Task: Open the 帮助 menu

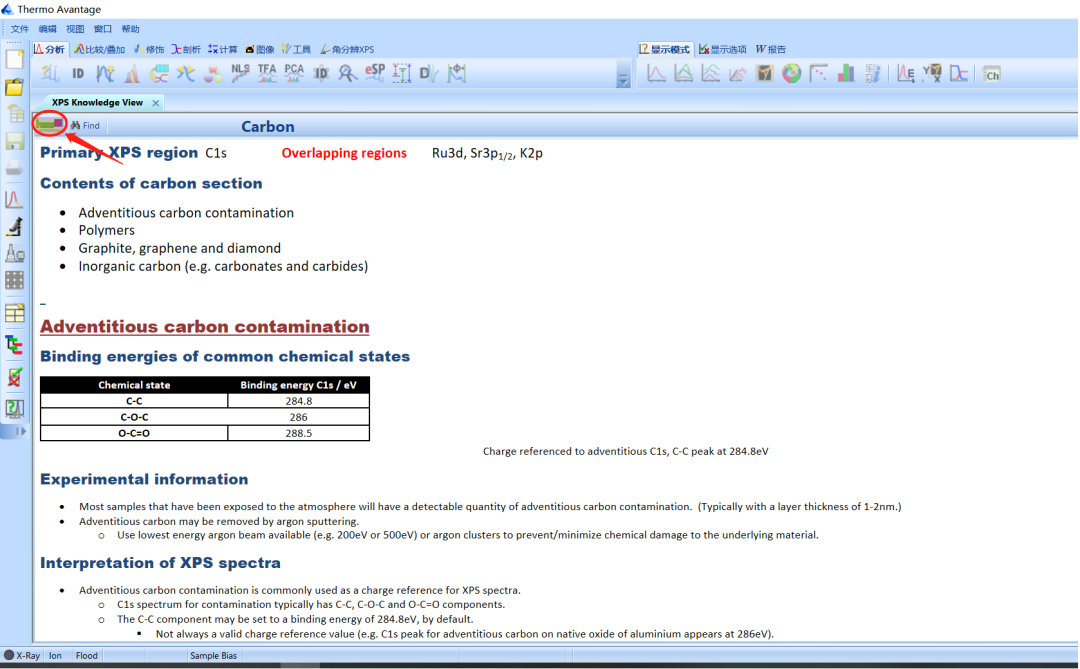Action: [130, 29]
